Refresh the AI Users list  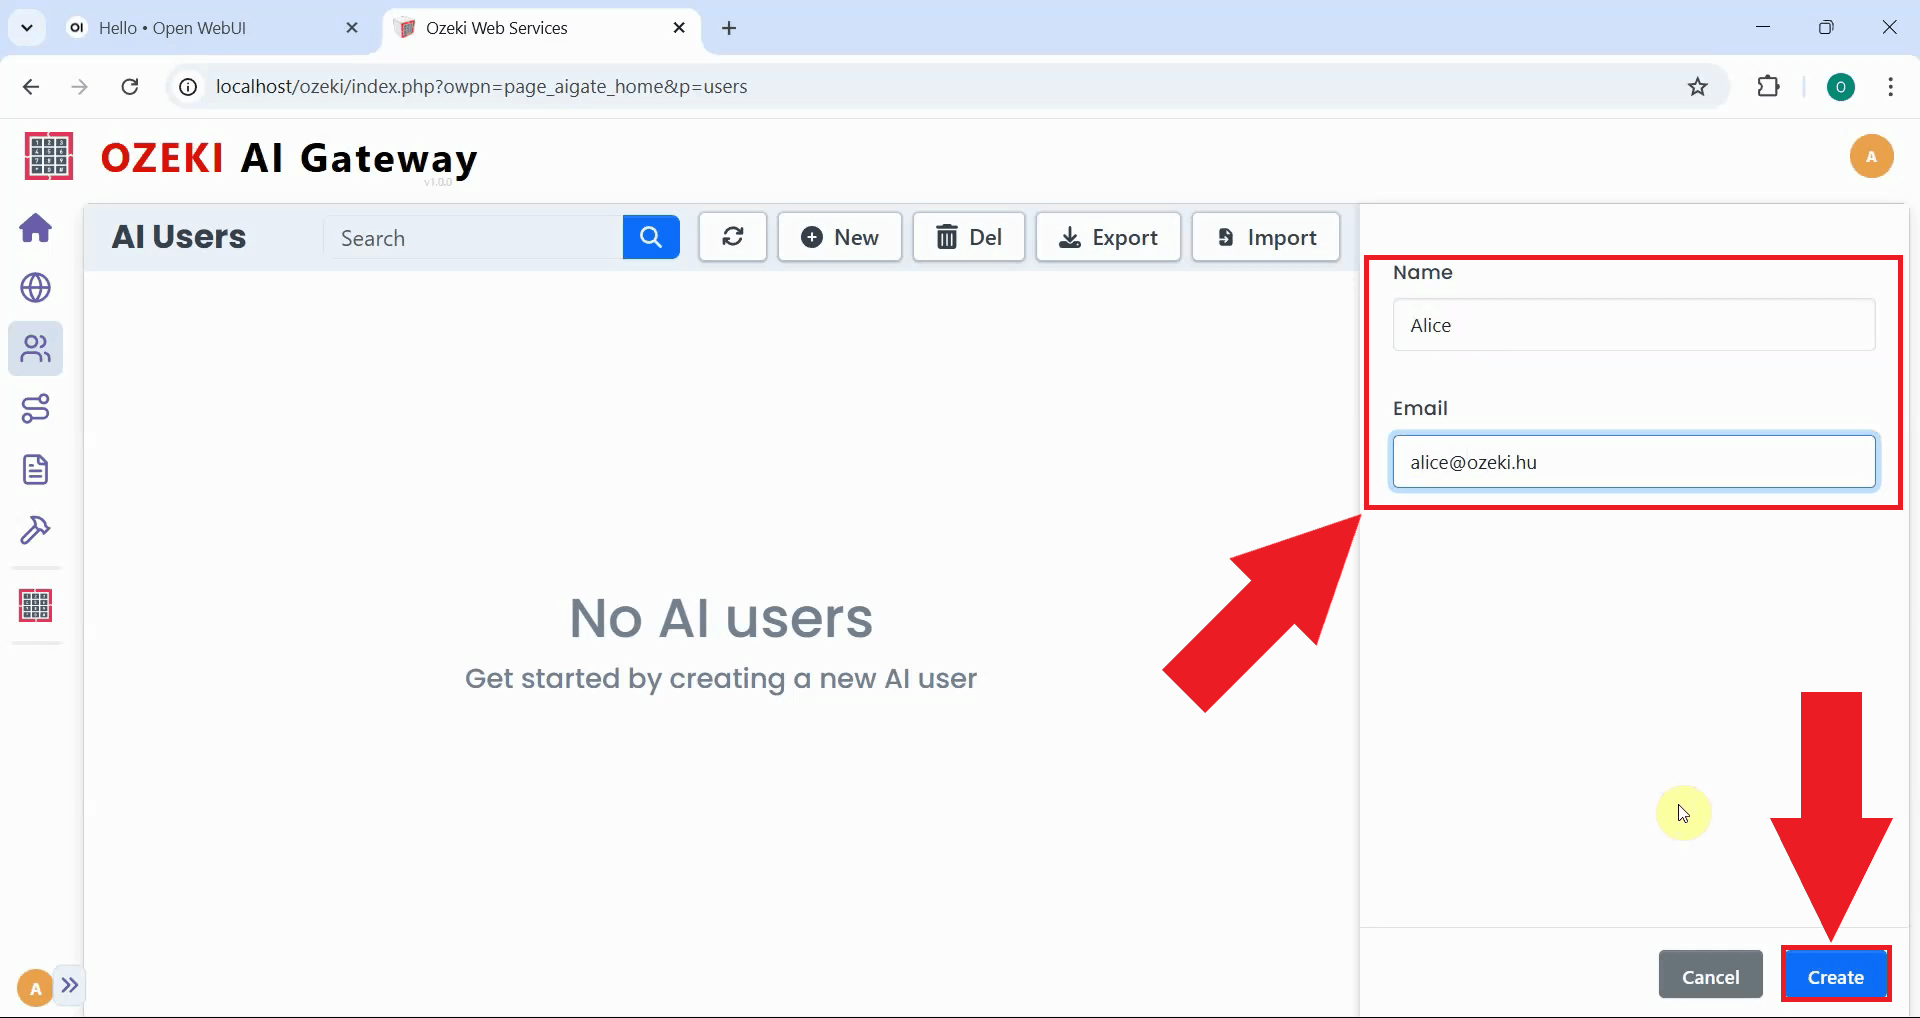(x=733, y=237)
